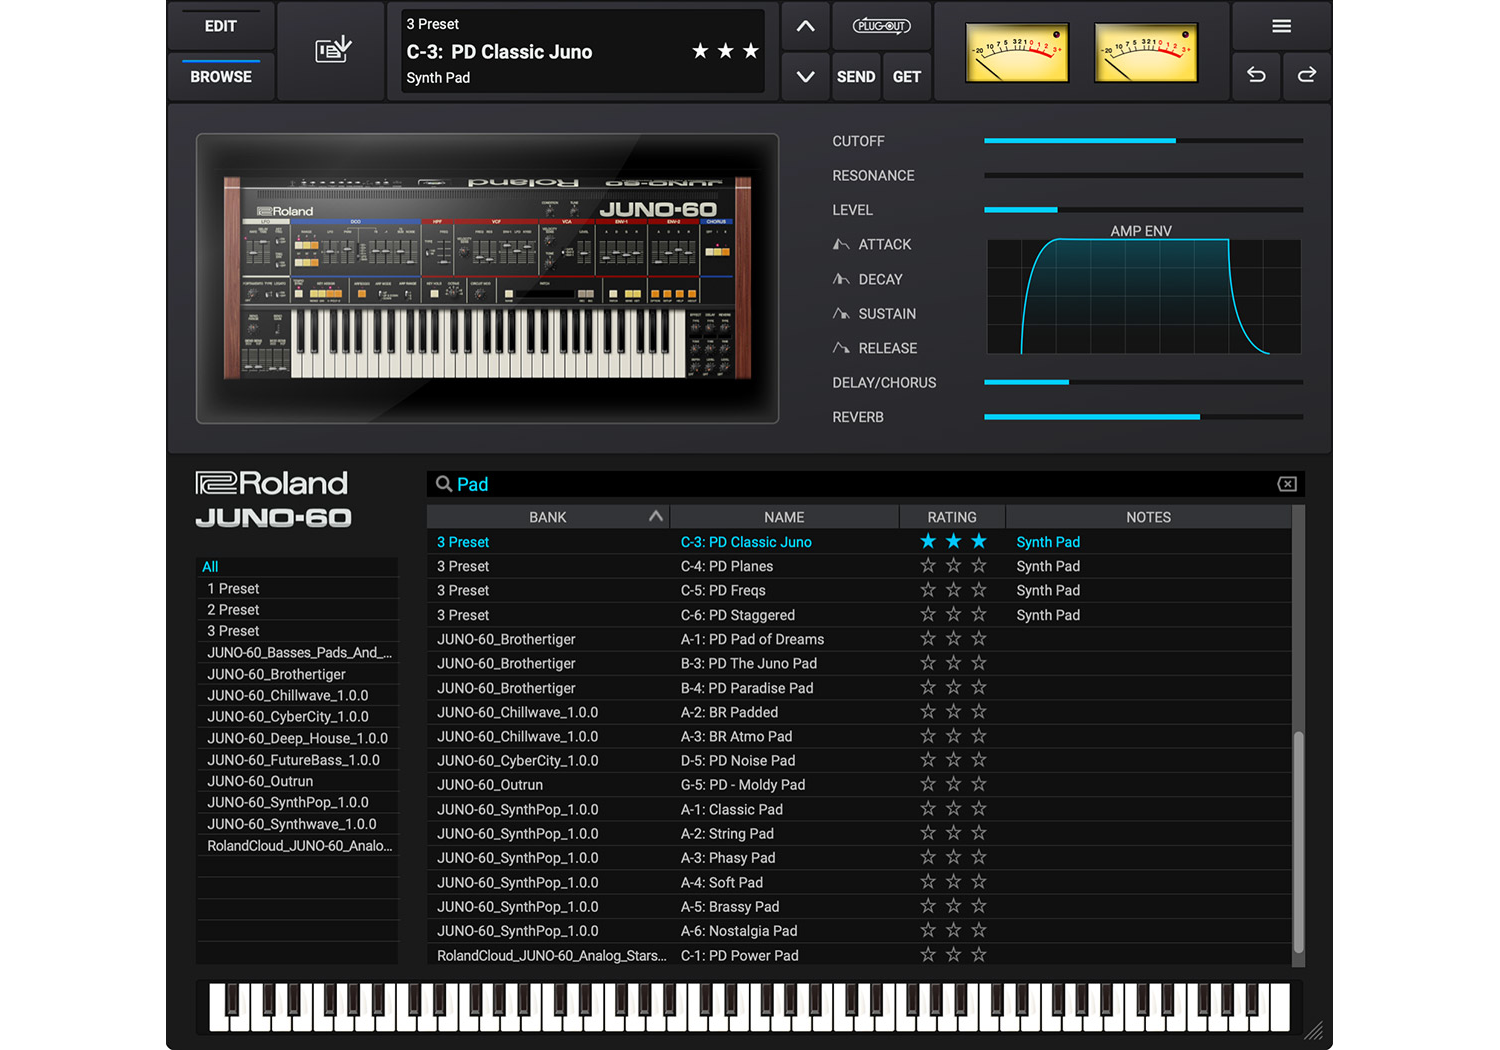Adjust the RESONANCE slider
The height and width of the screenshot is (1050, 1500).
pyautogui.click(x=1143, y=175)
